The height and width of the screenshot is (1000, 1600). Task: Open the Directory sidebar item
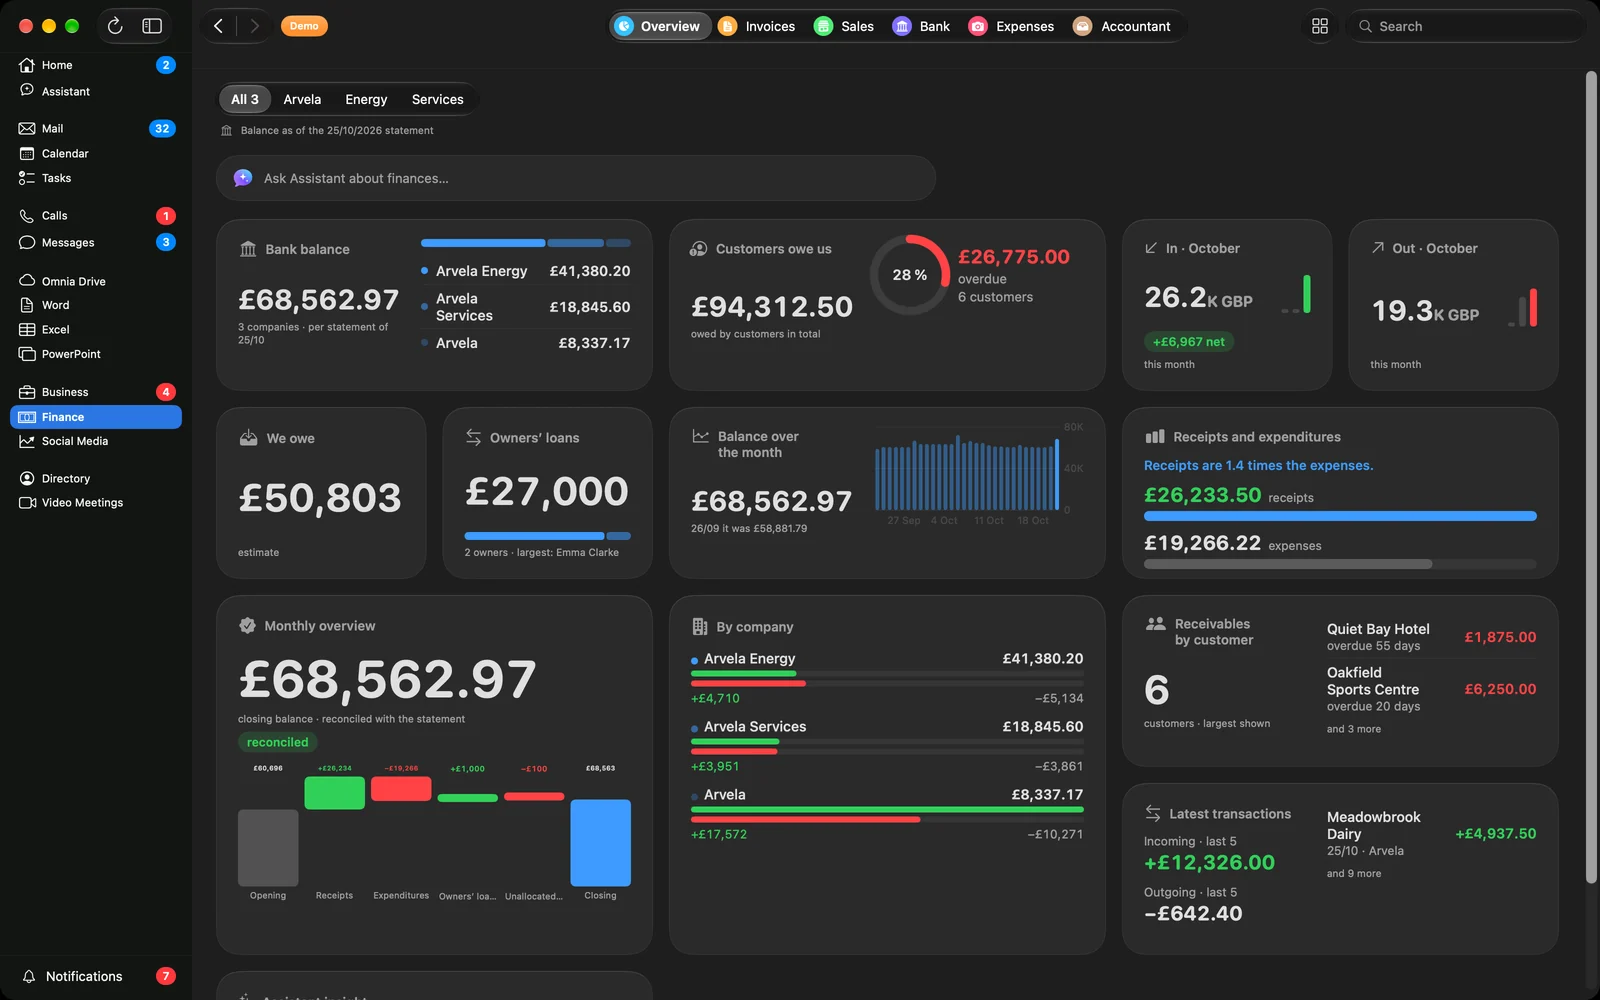(96, 478)
